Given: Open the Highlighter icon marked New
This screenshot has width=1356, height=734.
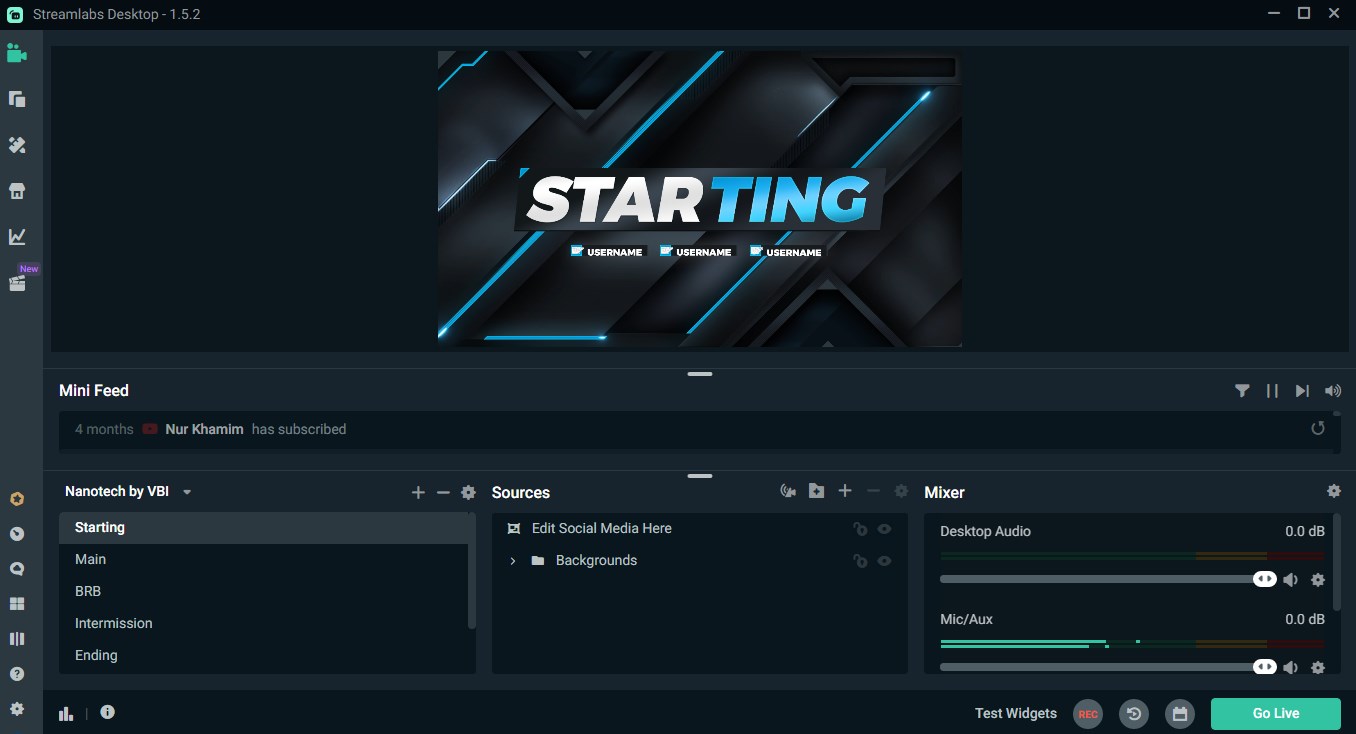Looking at the screenshot, I should (16, 283).
